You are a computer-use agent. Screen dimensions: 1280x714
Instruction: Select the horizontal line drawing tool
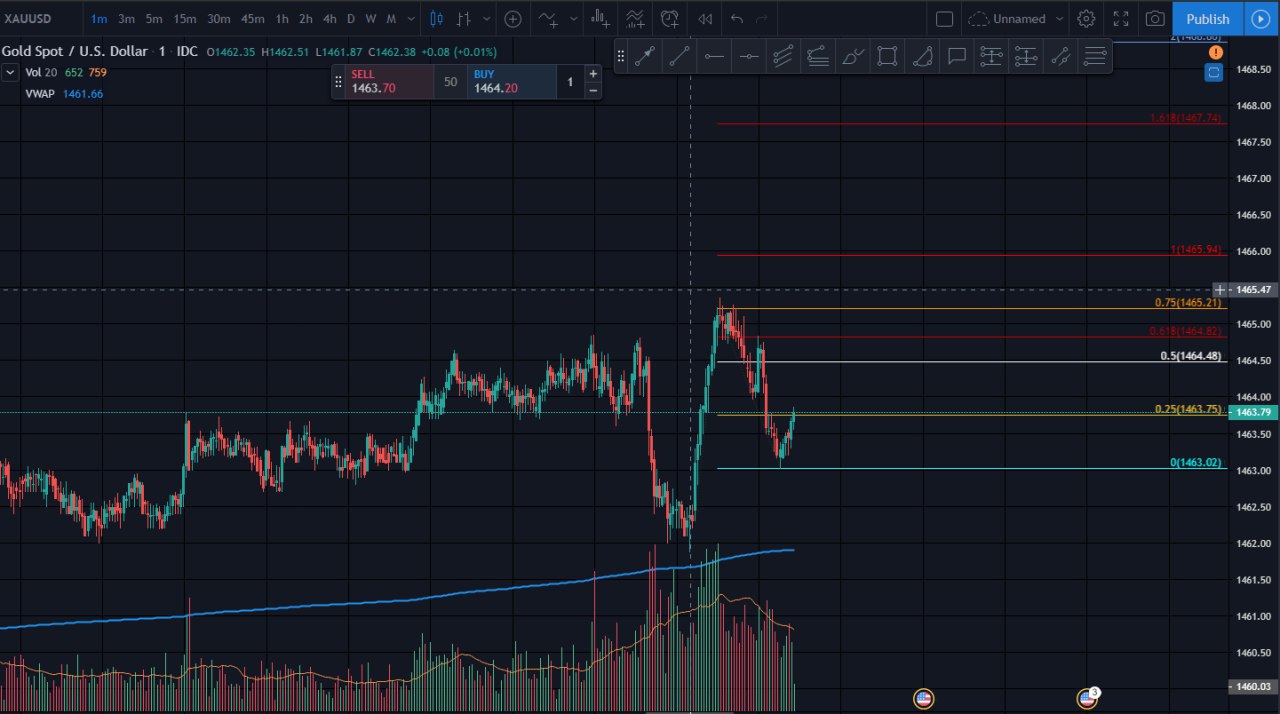click(714, 57)
